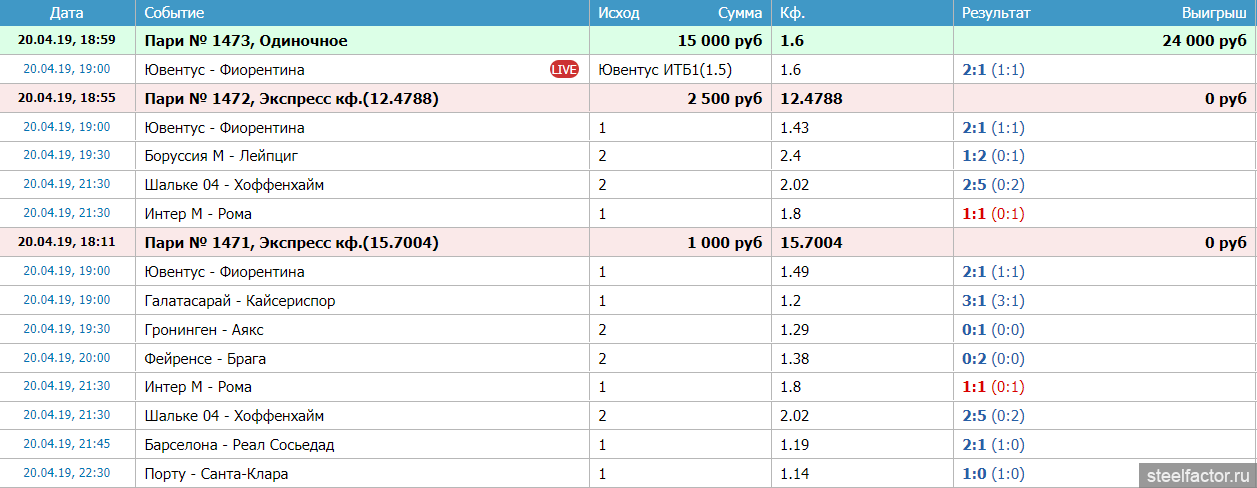
Task: Click the Кф. column header
Action: pyautogui.click(x=792, y=13)
